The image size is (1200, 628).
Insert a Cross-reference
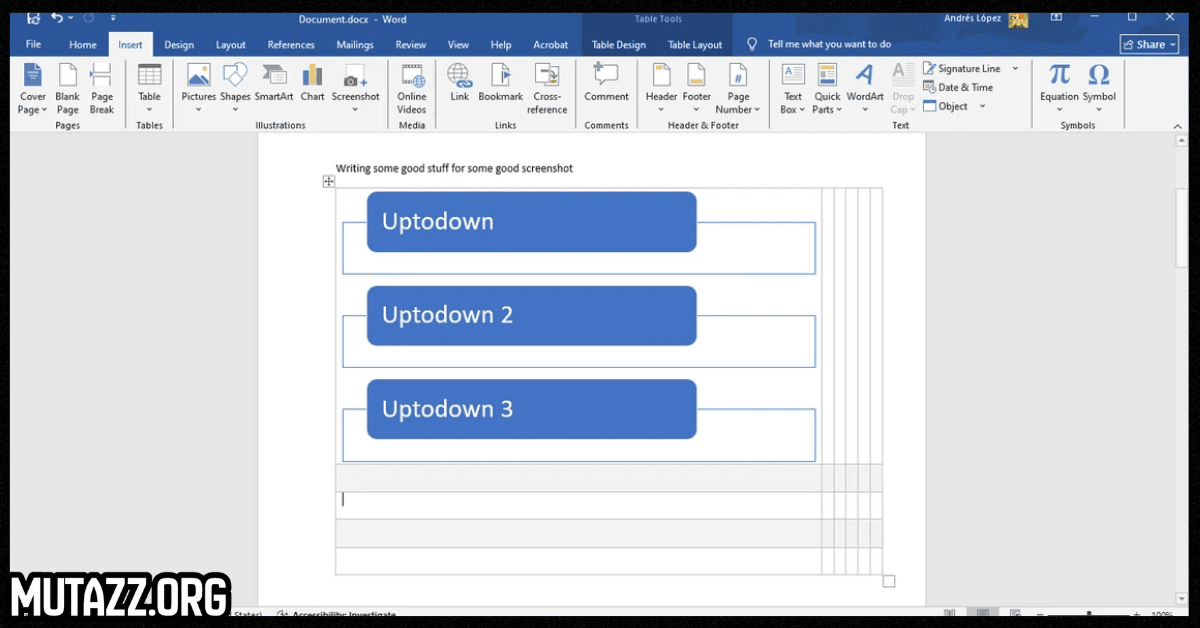(547, 87)
